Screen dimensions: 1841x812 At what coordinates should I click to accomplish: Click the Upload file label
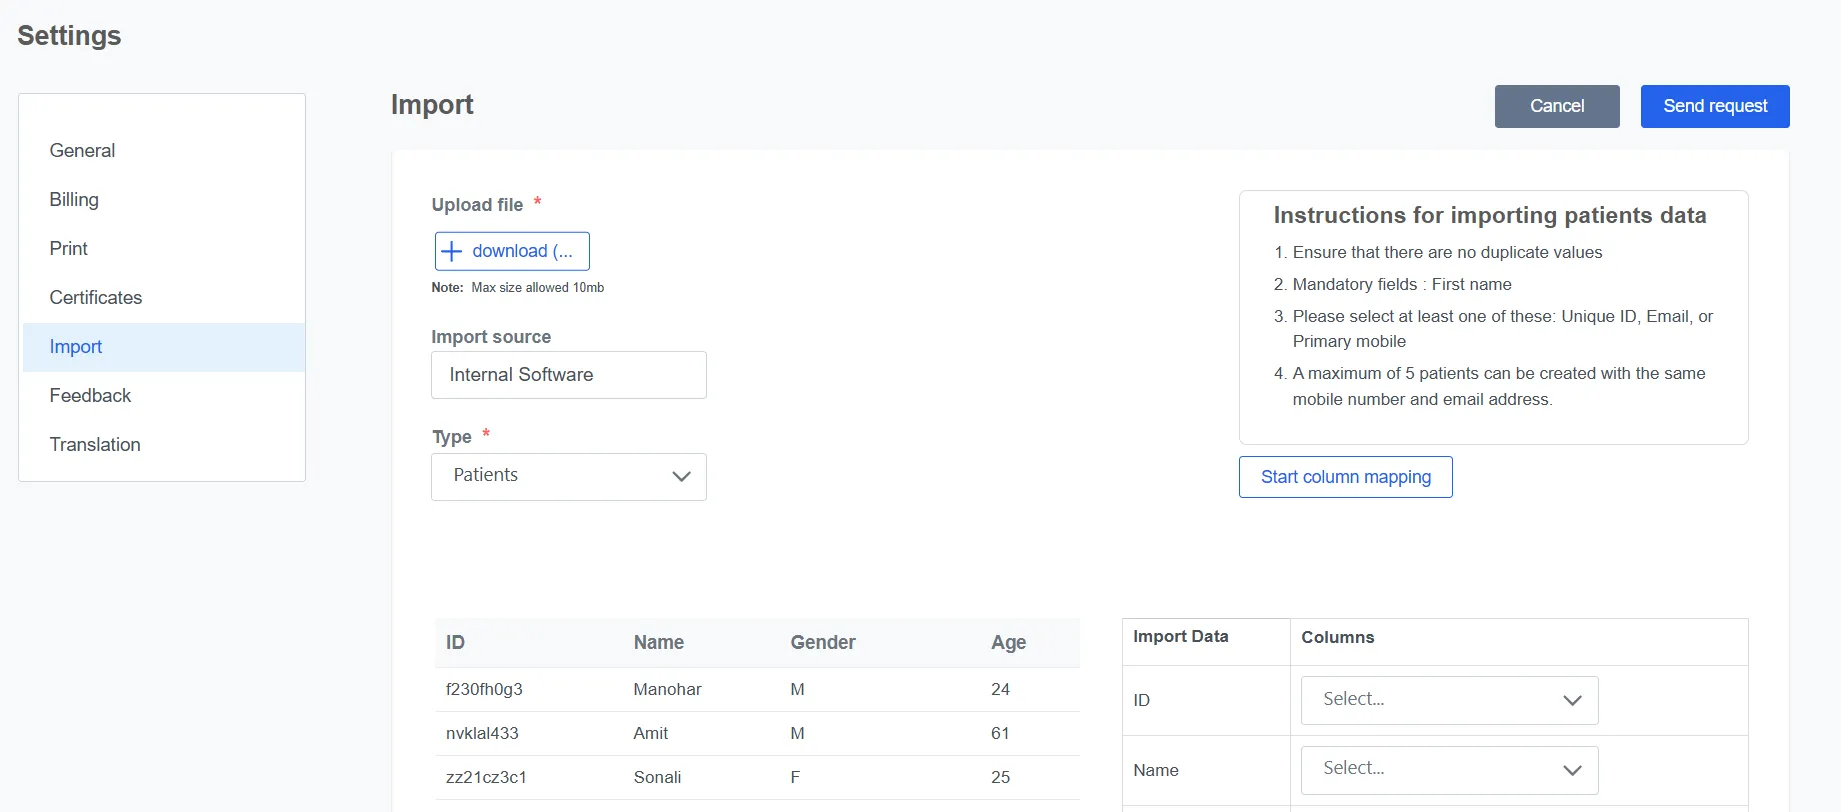point(477,205)
